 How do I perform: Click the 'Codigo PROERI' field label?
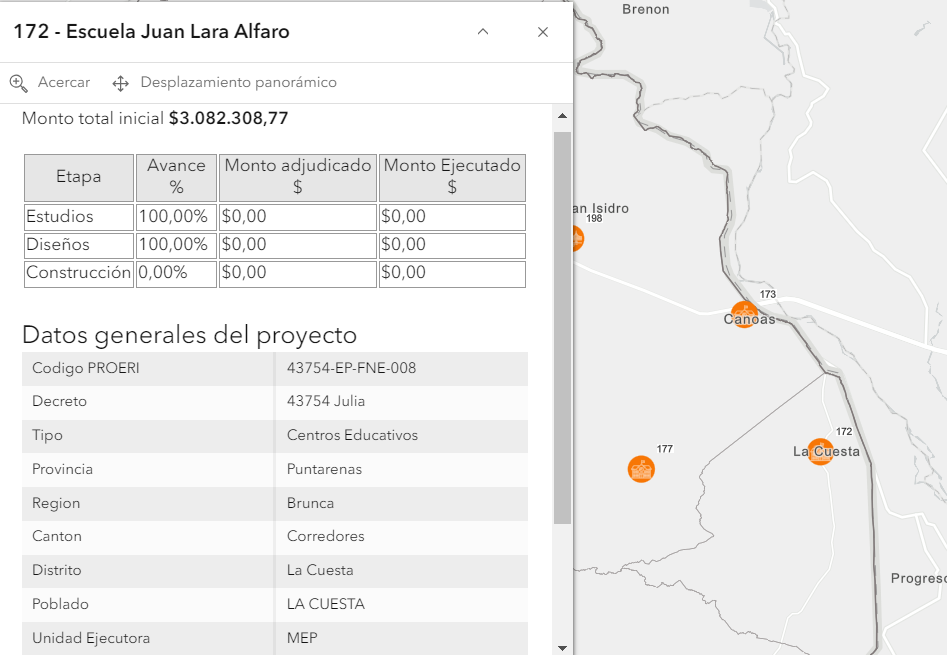click(x=86, y=368)
